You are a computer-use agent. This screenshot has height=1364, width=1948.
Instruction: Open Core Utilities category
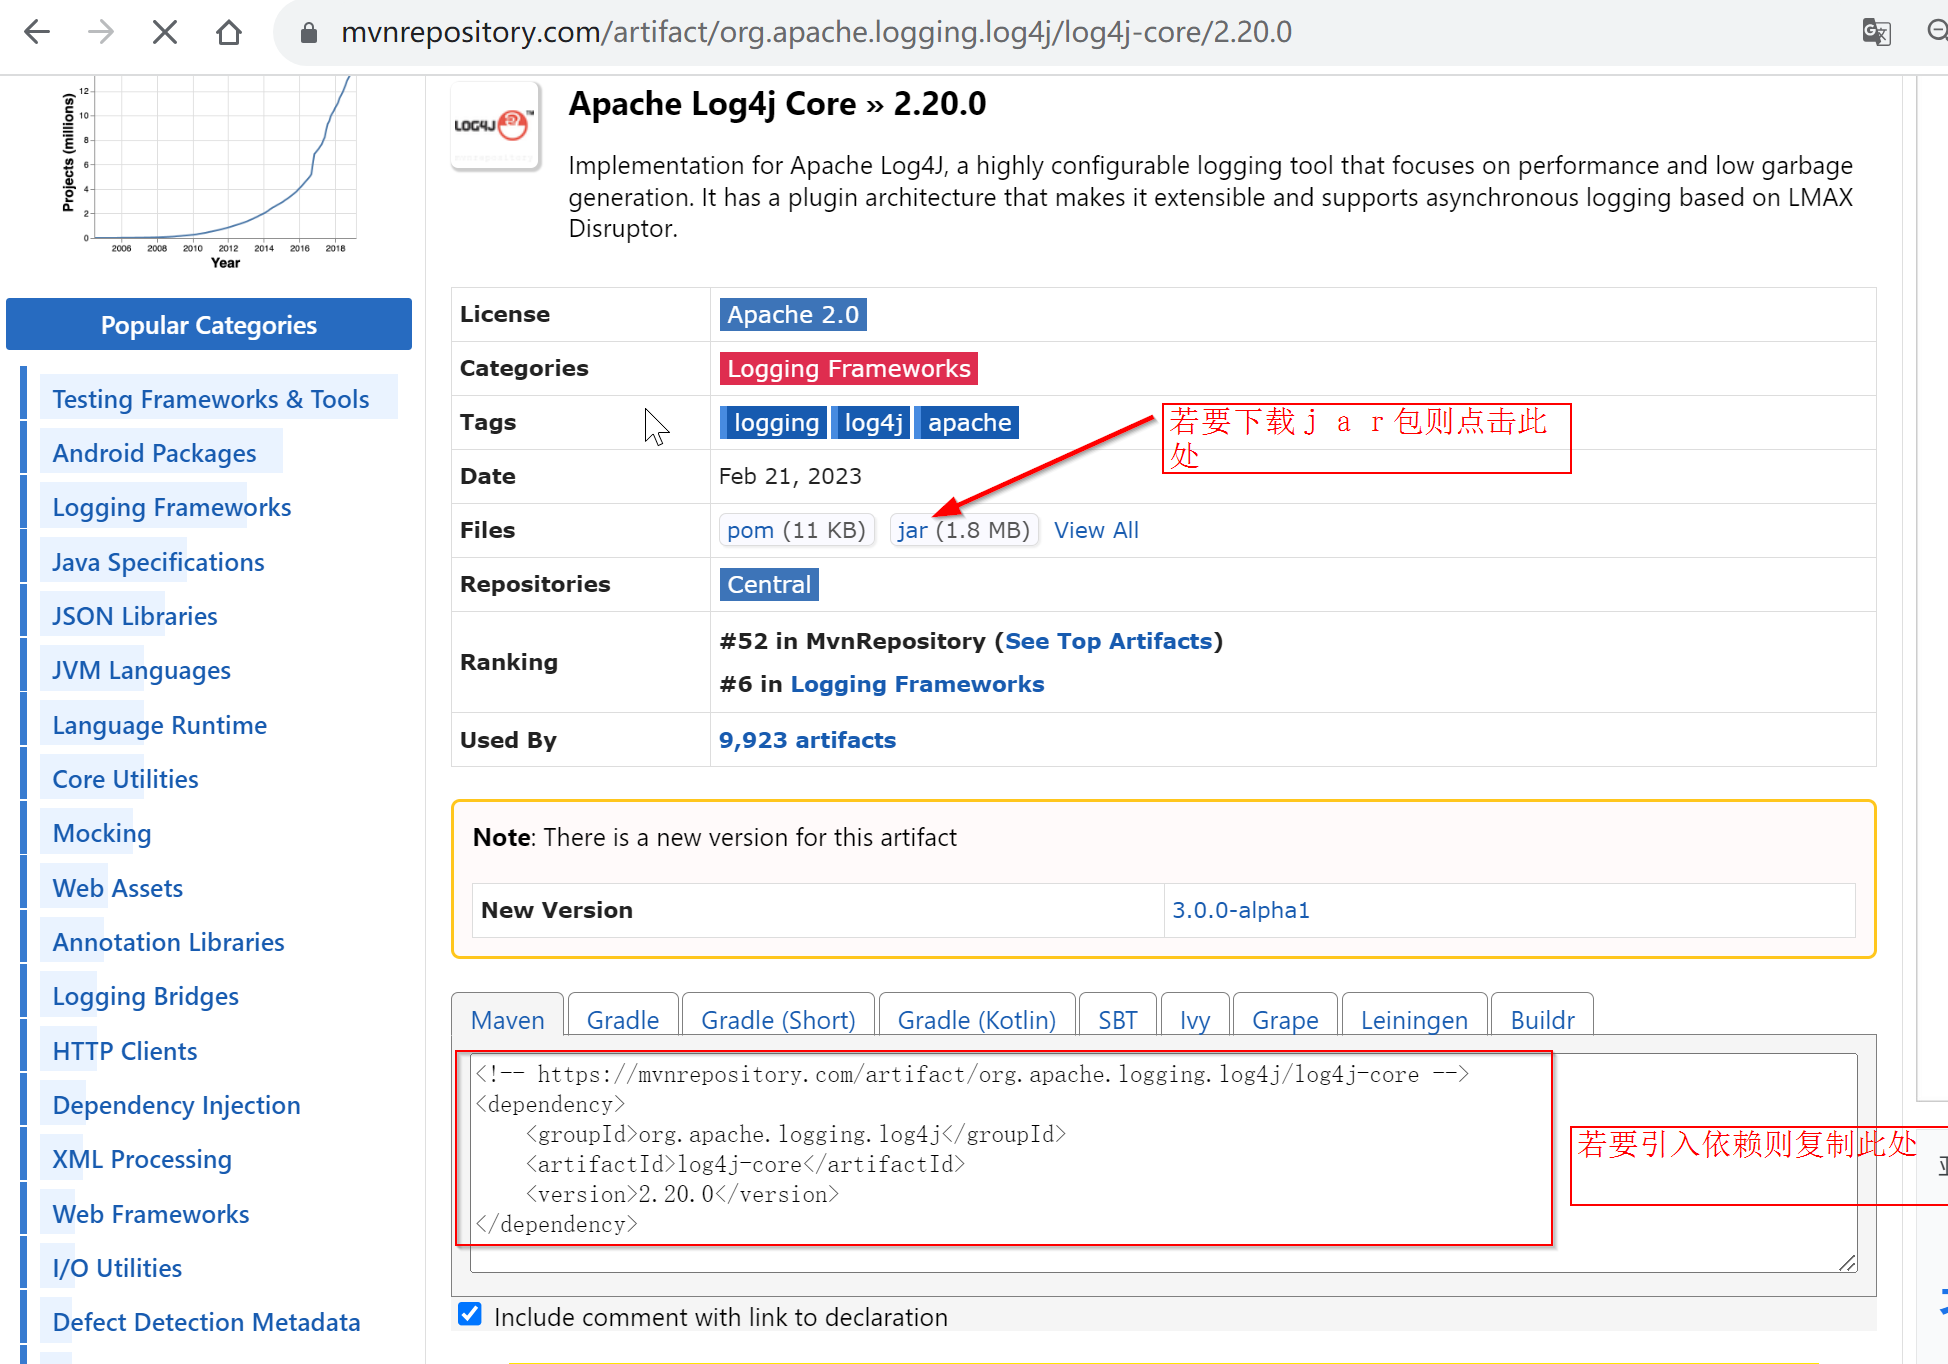[125, 779]
